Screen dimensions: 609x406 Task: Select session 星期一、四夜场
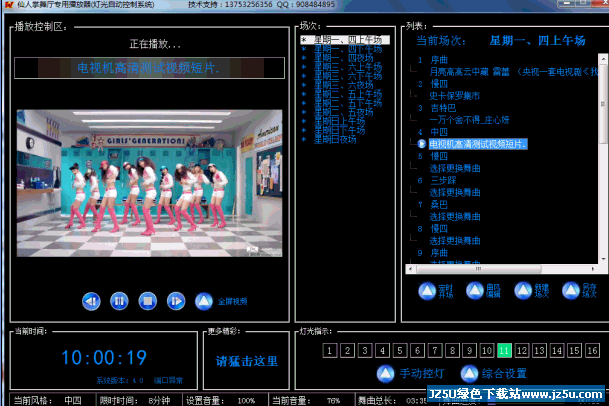click(343, 58)
